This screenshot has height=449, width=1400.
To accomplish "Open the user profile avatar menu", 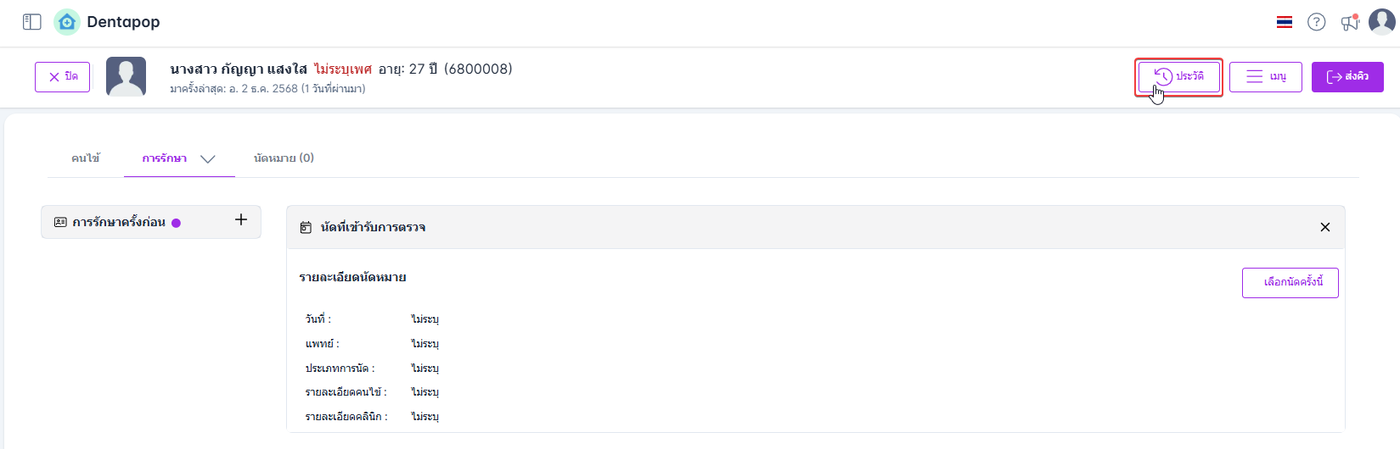I will pos(1381,22).
